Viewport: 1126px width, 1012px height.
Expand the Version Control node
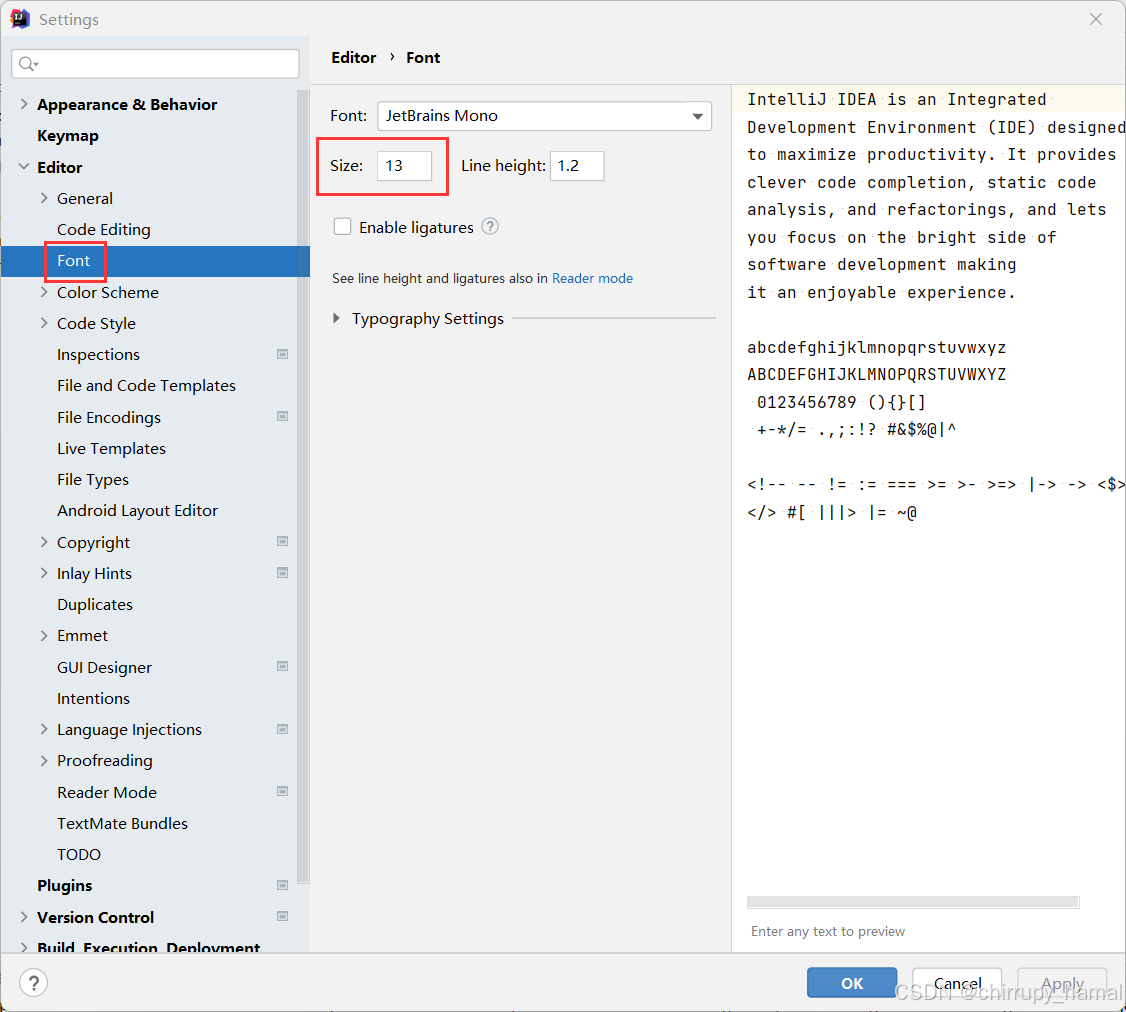(24, 917)
